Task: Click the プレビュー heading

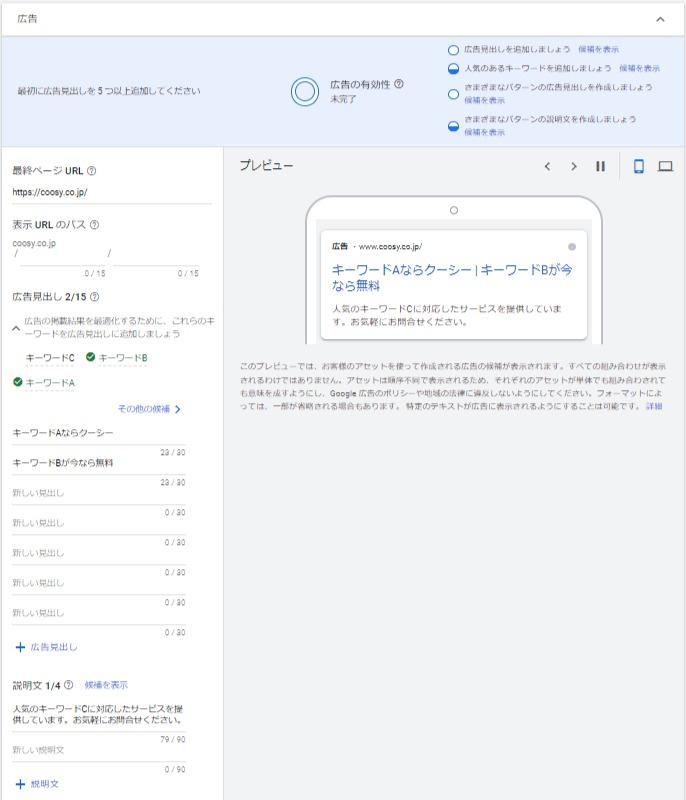Action: pos(266,166)
